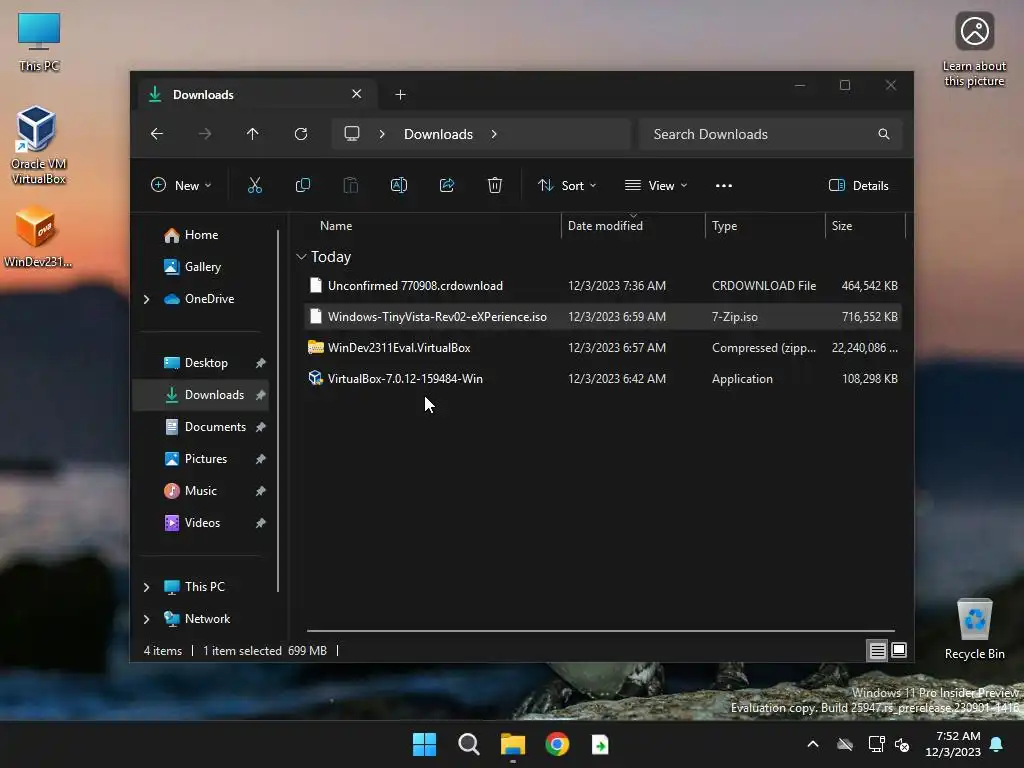Viewport: 1024px width, 768px height.
Task: Open the Windows Start menu
Action: (424, 744)
